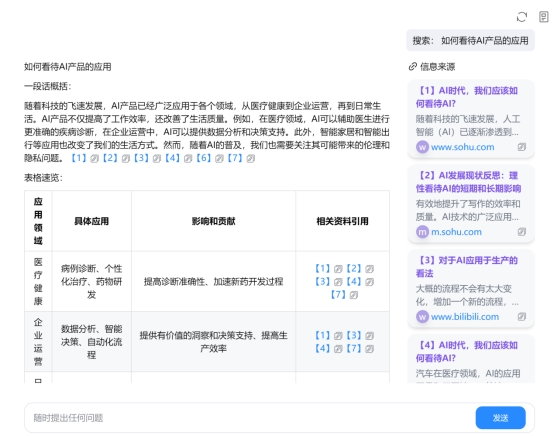Click citation【3】in the 企业运营 table row
Image resolution: width=554 pixels, height=436 pixels.
click(x=354, y=335)
